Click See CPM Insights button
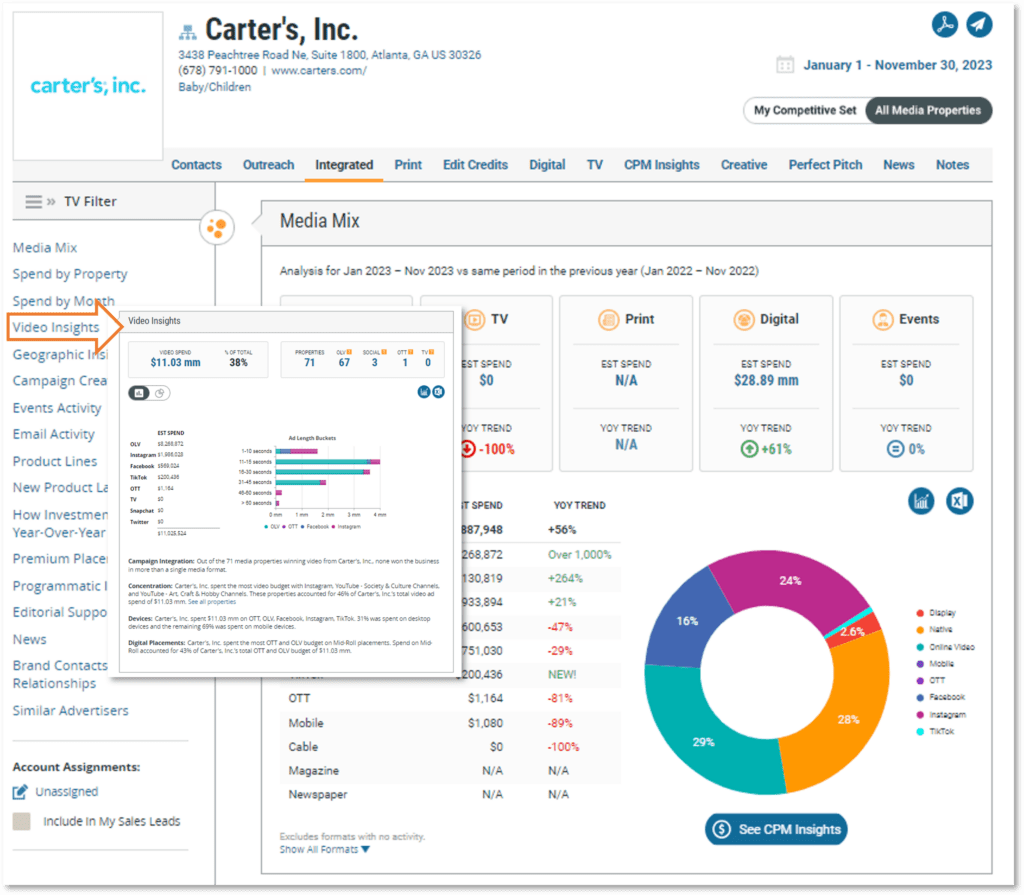This screenshot has width=1024, height=895. [776, 829]
